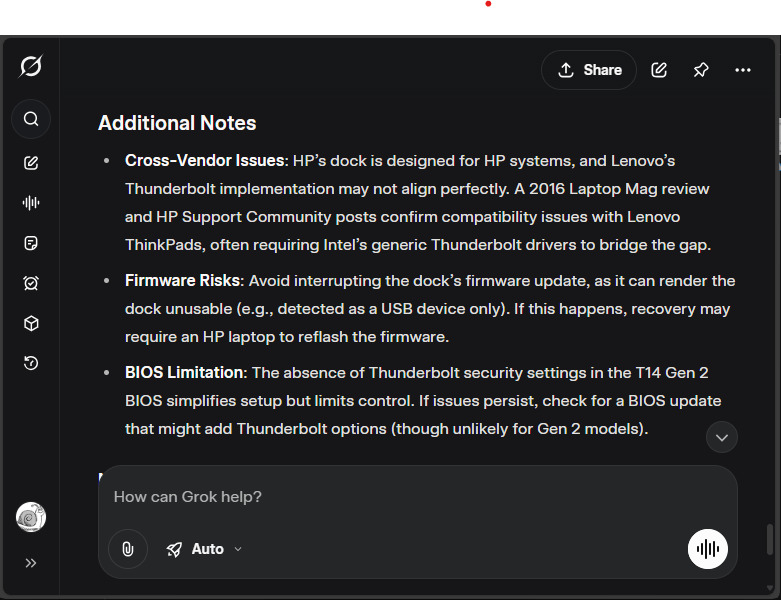This screenshot has height=600, width=781.
Task: Click the page scrollbar thumb on right edge
Action: (770, 539)
